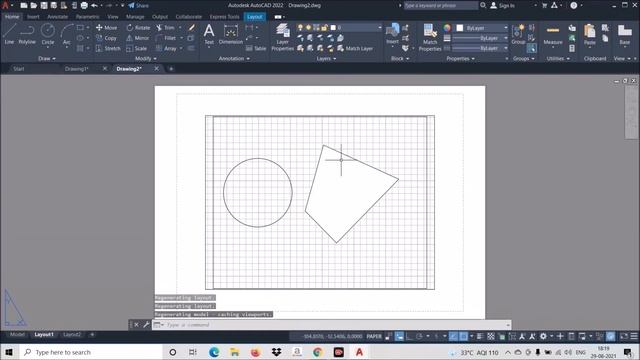
Task: Click the Erase pencil icon in Modify
Action: click(x=191, y=27)
